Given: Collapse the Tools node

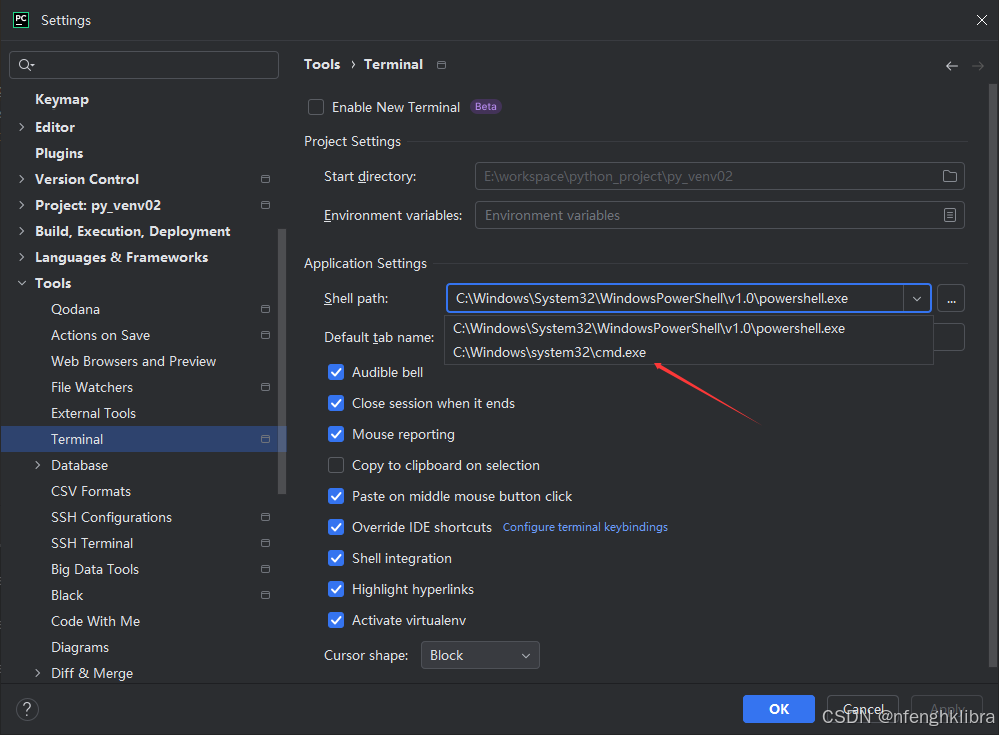Looking at the screenshot, I should coord(22,283).
